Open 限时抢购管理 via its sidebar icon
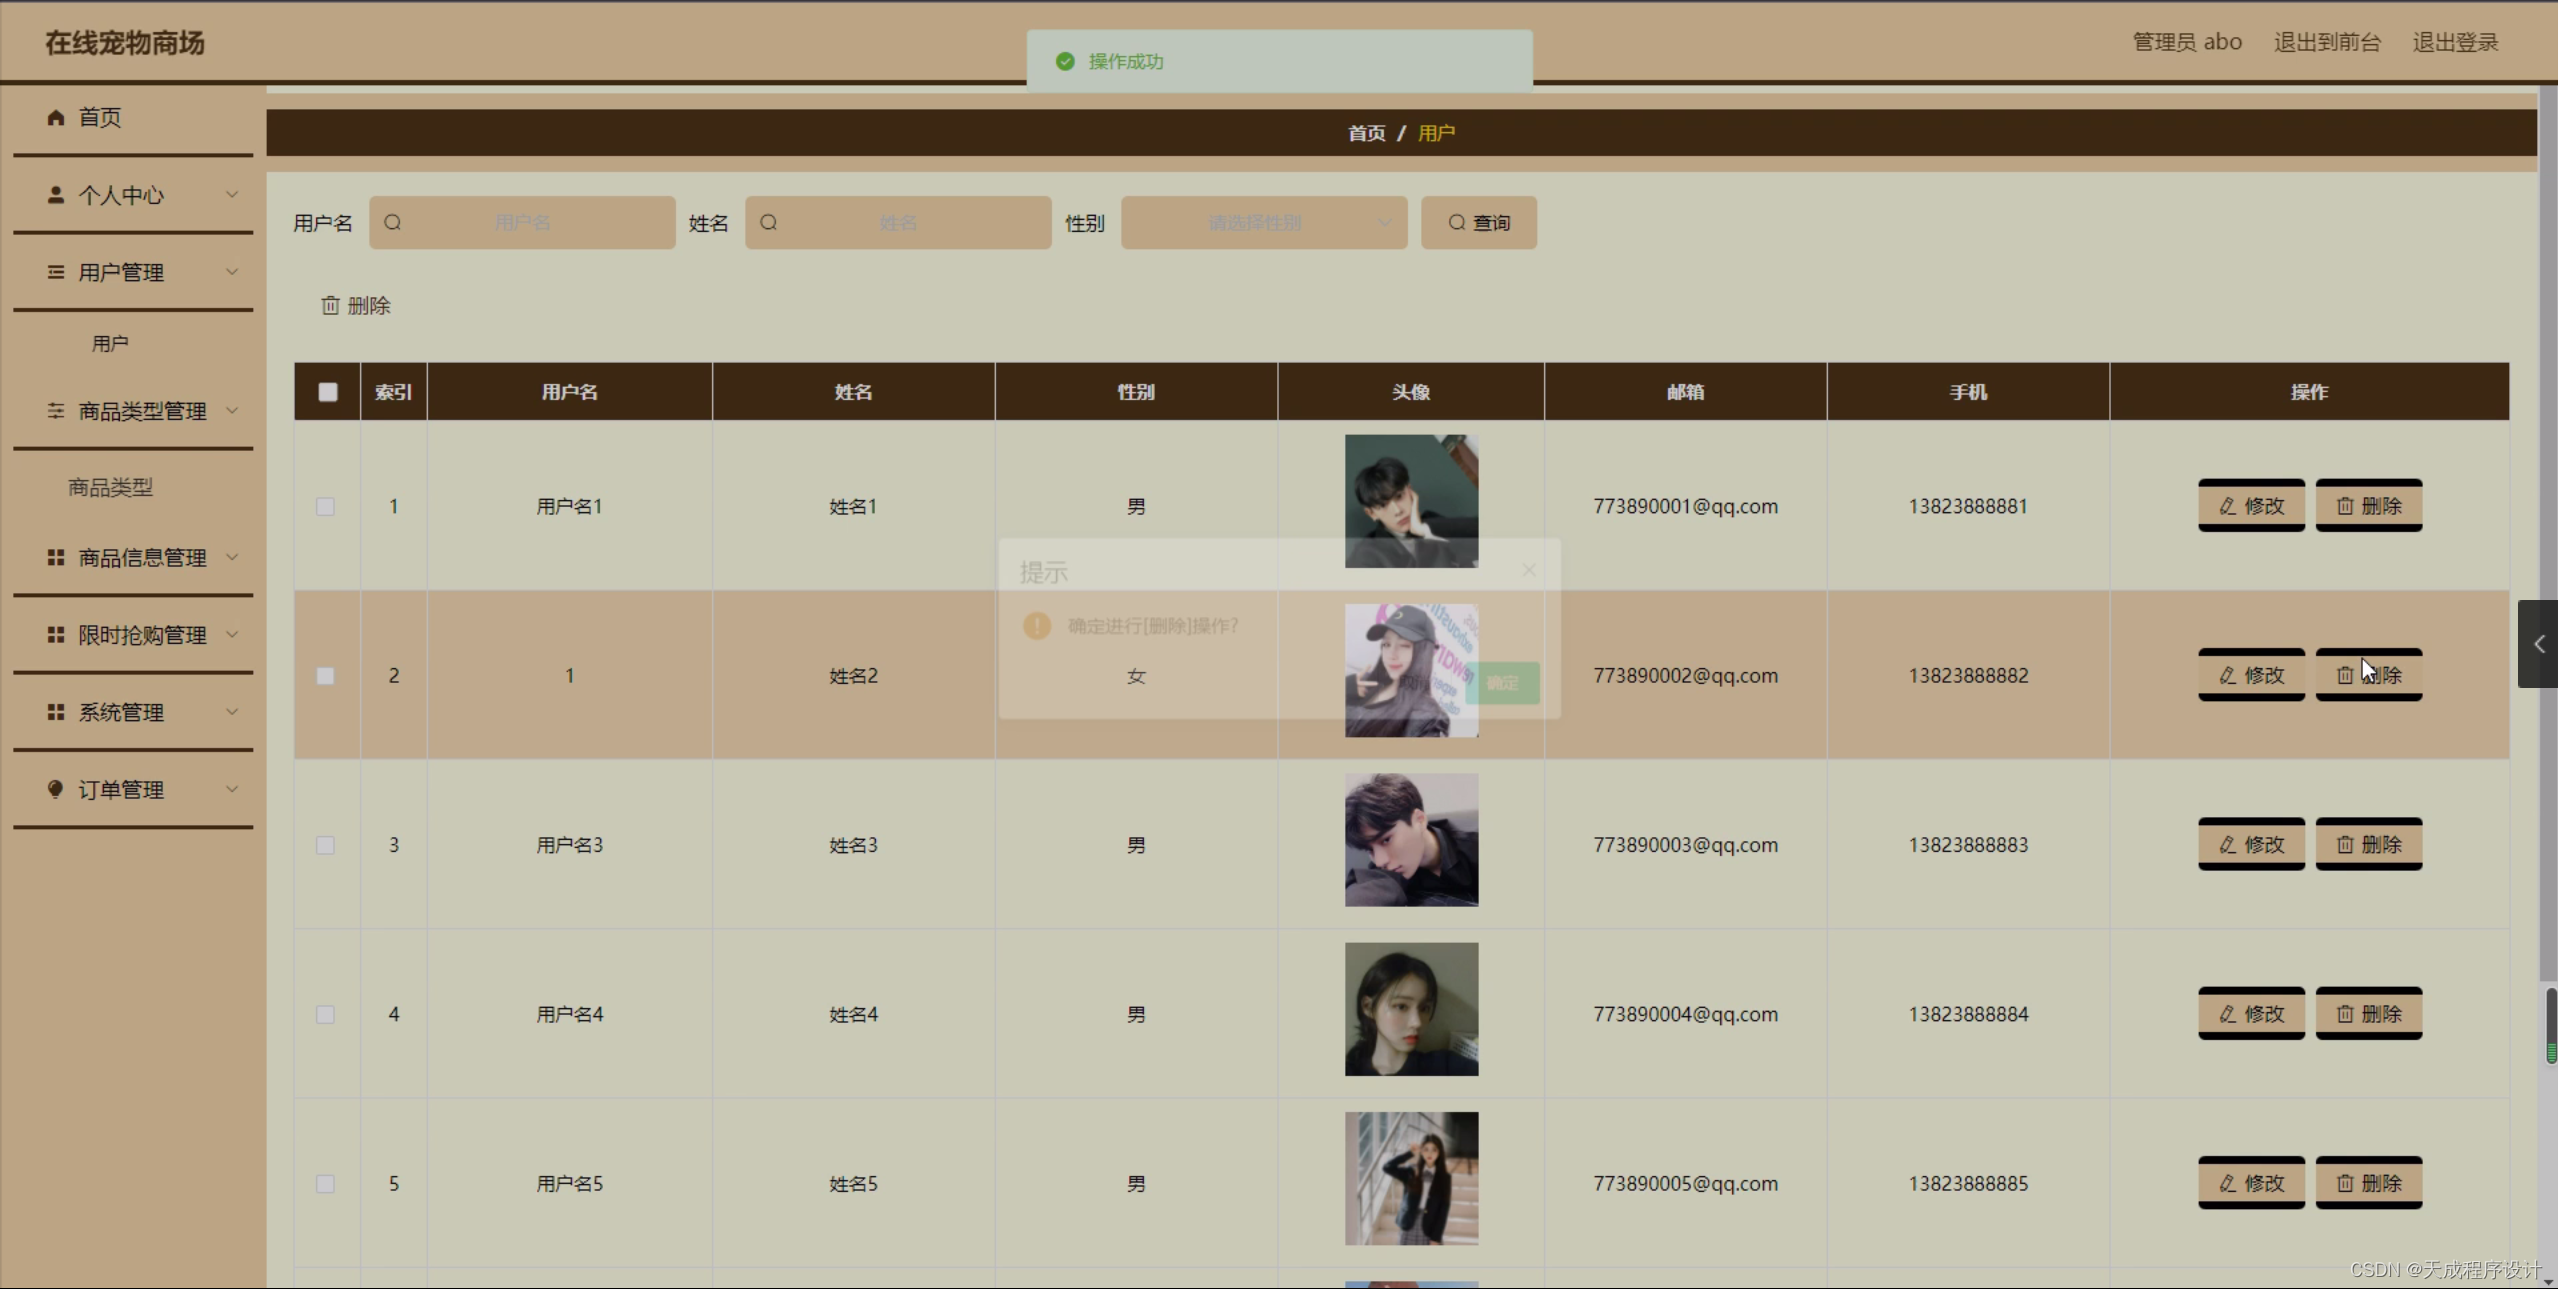This screenshot has height=1289, width=2558. (x=56, y=634)
